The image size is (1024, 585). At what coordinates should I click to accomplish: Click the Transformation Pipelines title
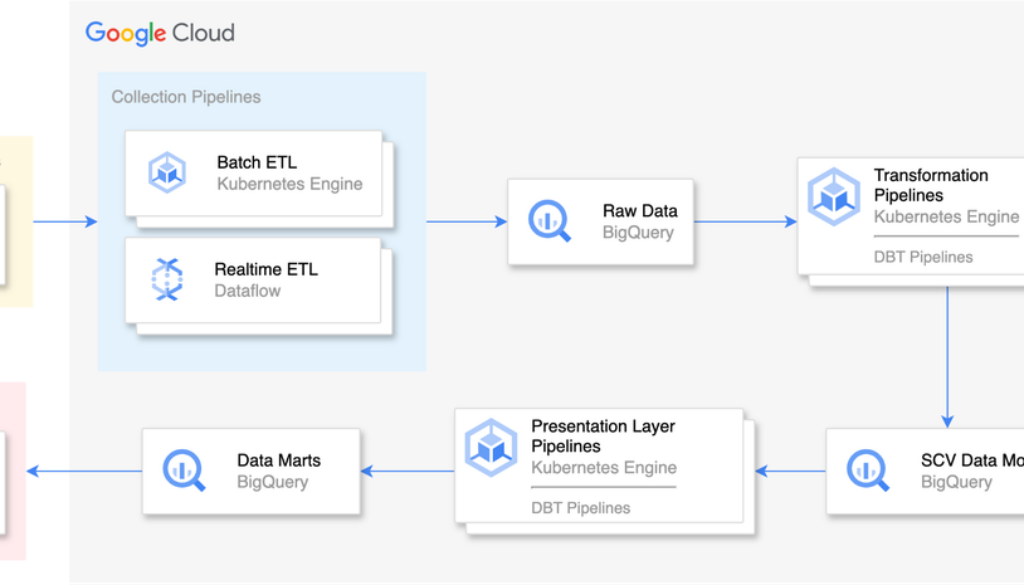930,185
